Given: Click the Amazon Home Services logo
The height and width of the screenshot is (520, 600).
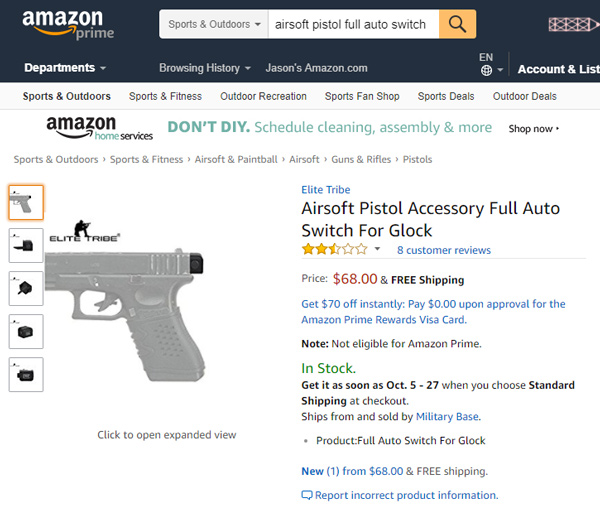Looking at the screenshot, I should click(x=100, y=128).
